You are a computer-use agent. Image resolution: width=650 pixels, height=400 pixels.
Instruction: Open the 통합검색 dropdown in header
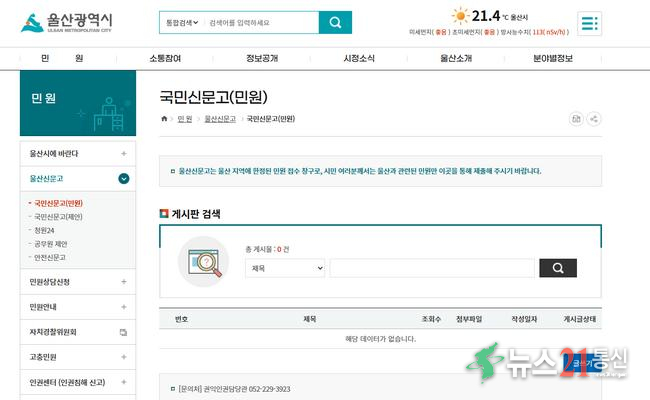180,22
